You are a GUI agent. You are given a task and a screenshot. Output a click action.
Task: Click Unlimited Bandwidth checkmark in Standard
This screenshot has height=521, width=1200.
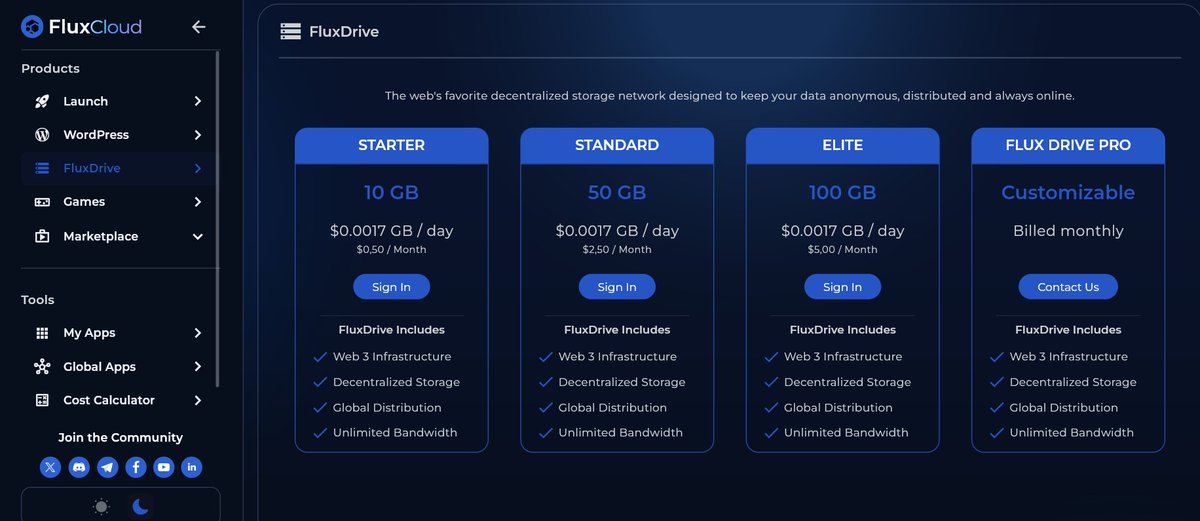click(546, 433)
